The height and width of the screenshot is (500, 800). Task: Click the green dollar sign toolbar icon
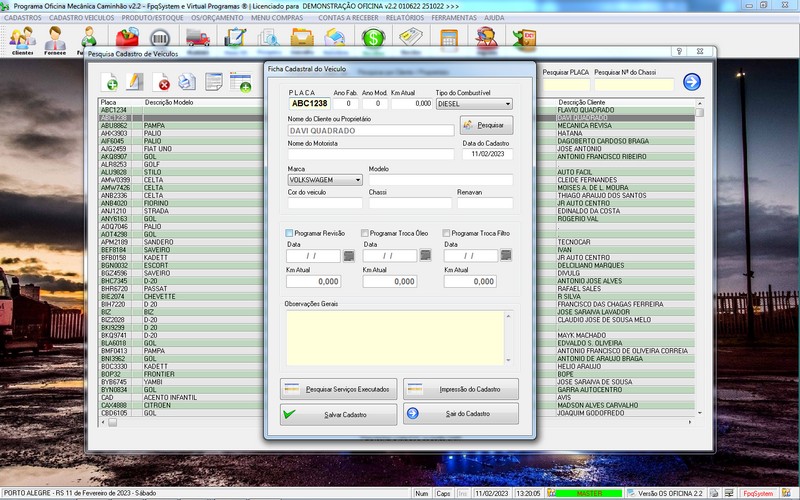[x=374, y=39]
